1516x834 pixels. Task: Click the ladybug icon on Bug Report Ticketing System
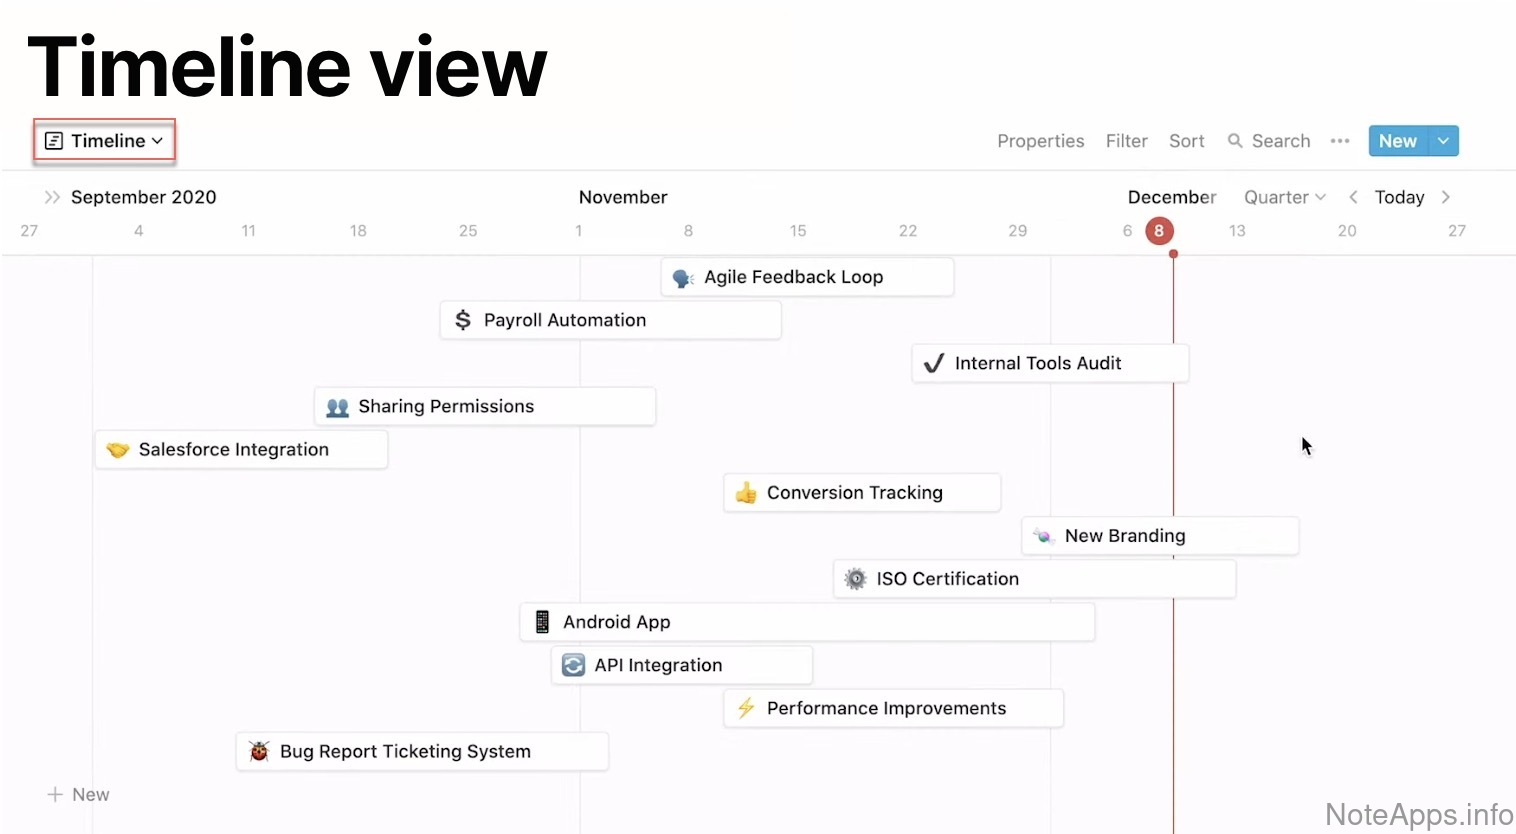[259, 751]
